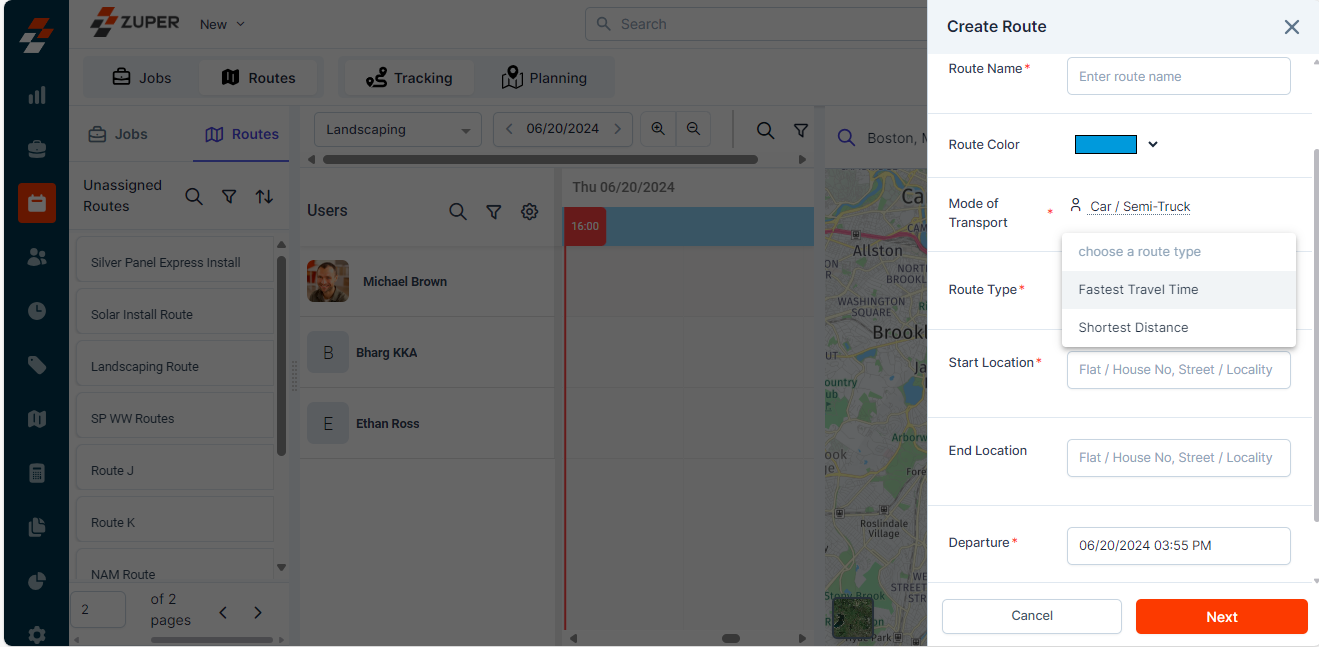The width and height of the screenshot is (1319, 647).
Task: Expand the New dropdown beside Zuper logo
Action: (x=222, y=24)
